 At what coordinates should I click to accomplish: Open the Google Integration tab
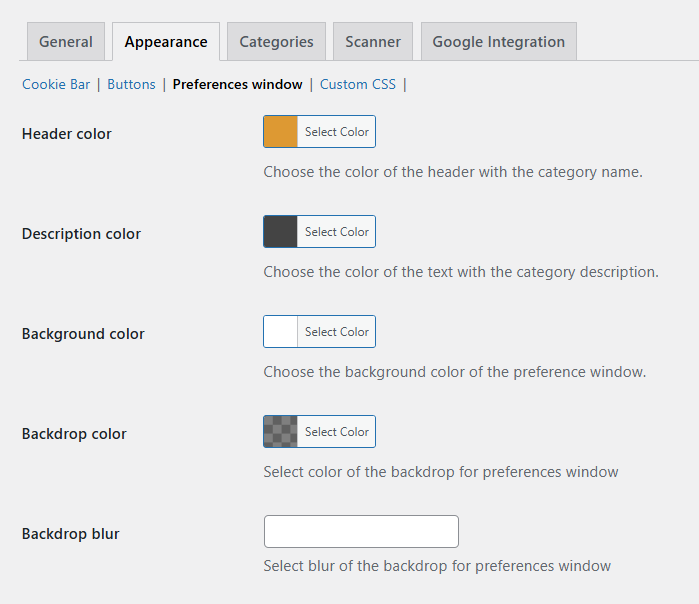498,42
